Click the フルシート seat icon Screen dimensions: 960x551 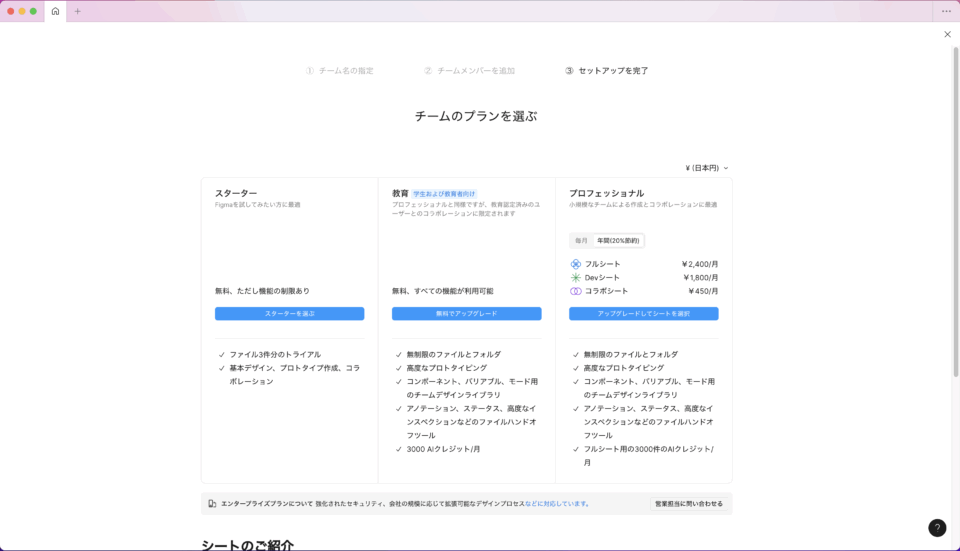[576, 264]
